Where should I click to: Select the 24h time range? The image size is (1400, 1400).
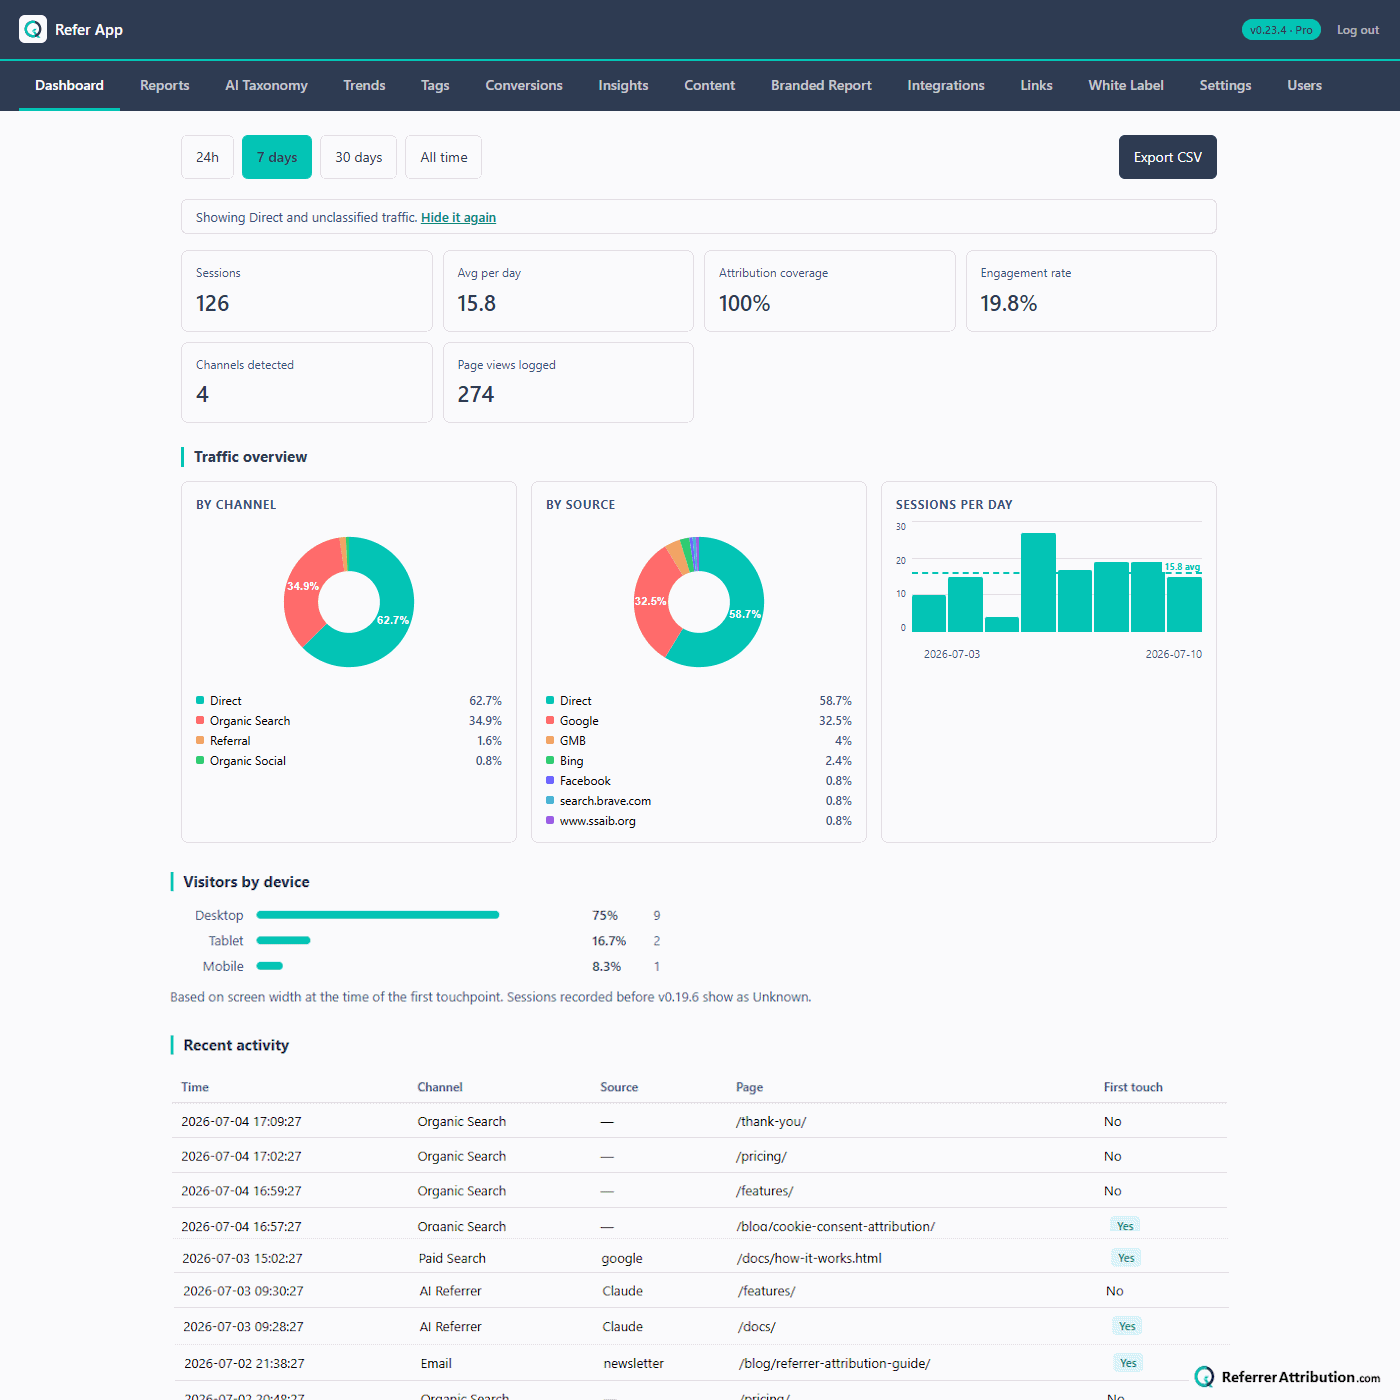pos(207,157)
